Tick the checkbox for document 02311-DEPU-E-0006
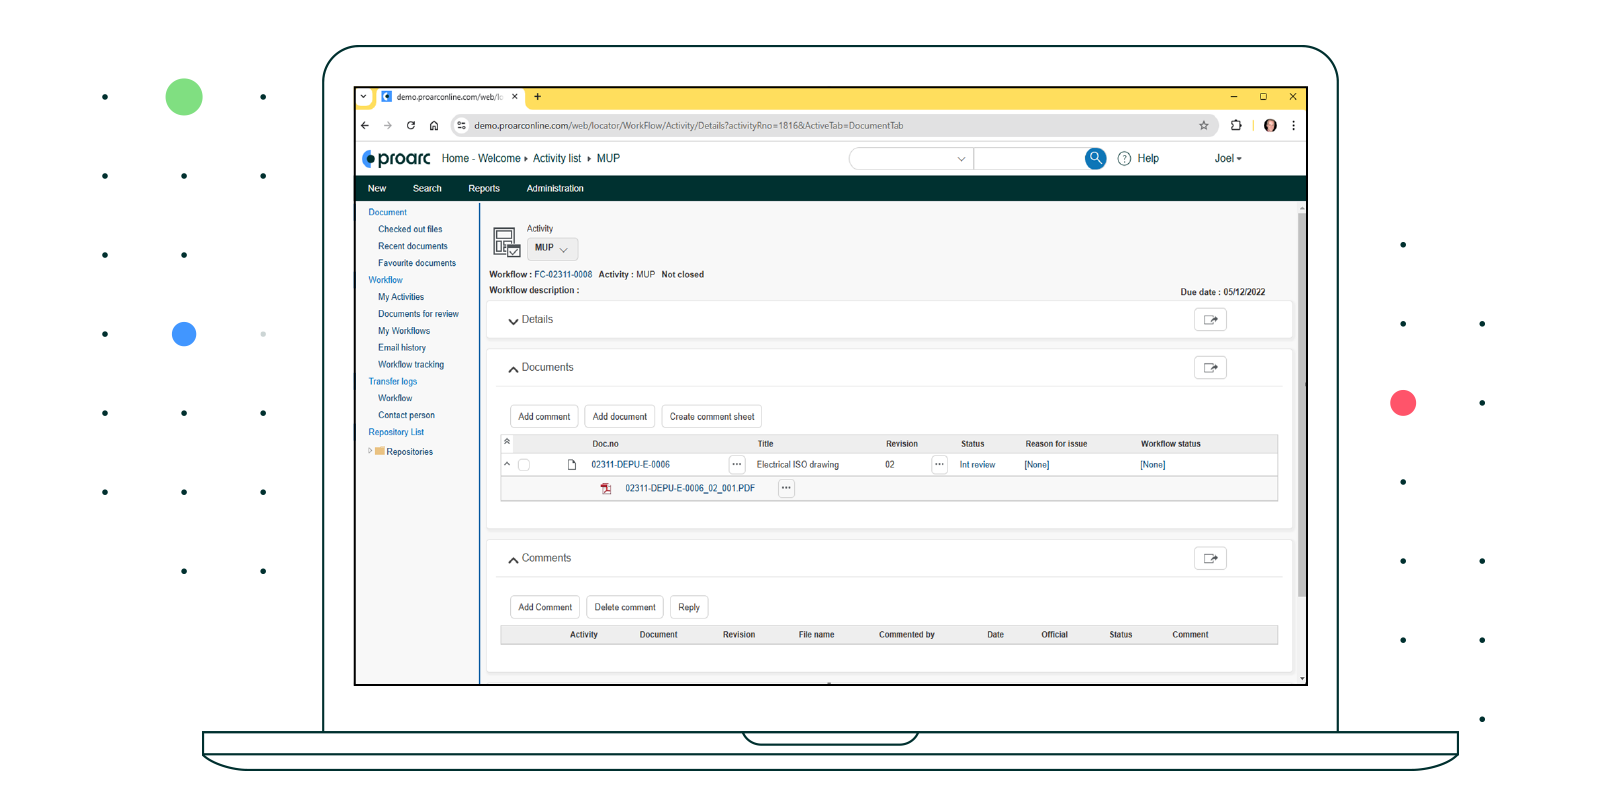Screen dimensions: 1600x808 524,465
